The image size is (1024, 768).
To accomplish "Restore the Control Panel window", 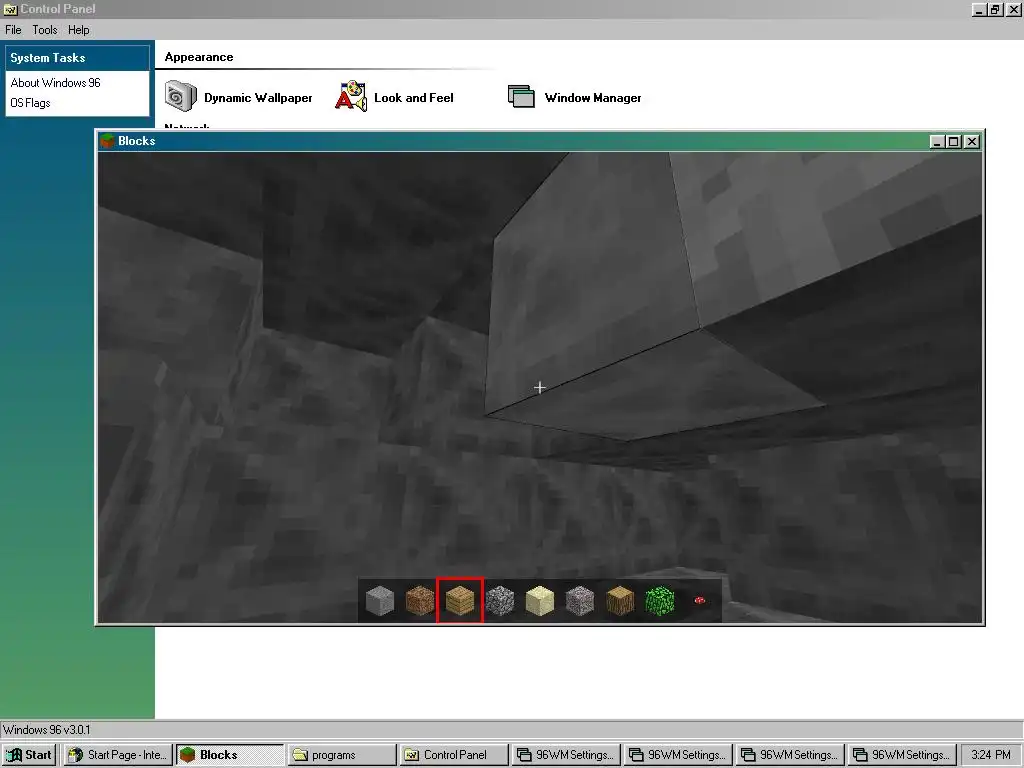I will 995,10.
